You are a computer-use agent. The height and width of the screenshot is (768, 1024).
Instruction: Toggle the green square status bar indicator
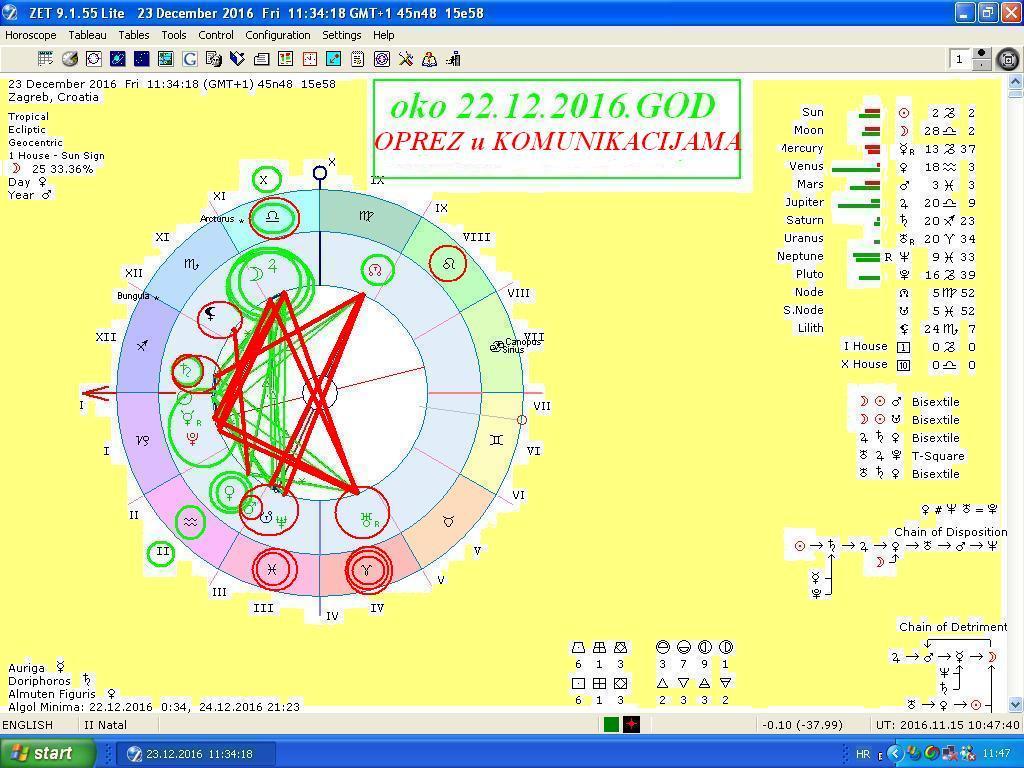coord(611,725)
